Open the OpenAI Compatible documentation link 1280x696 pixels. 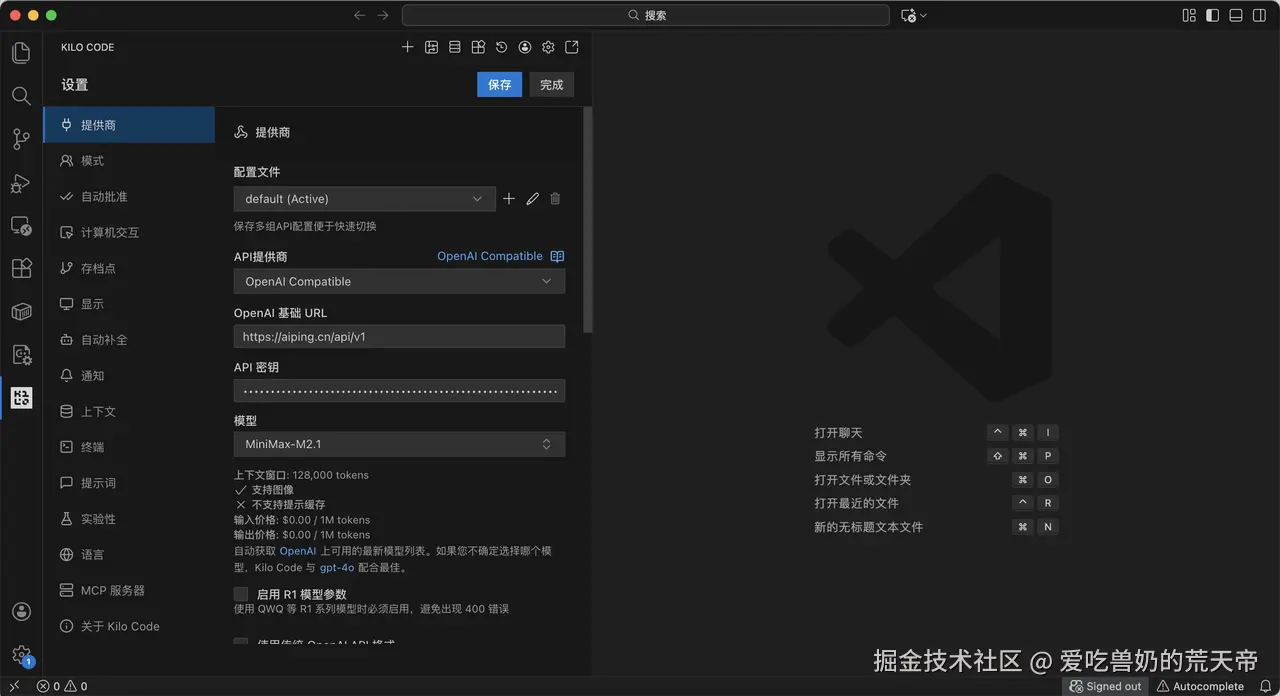(x=491, y=255)
